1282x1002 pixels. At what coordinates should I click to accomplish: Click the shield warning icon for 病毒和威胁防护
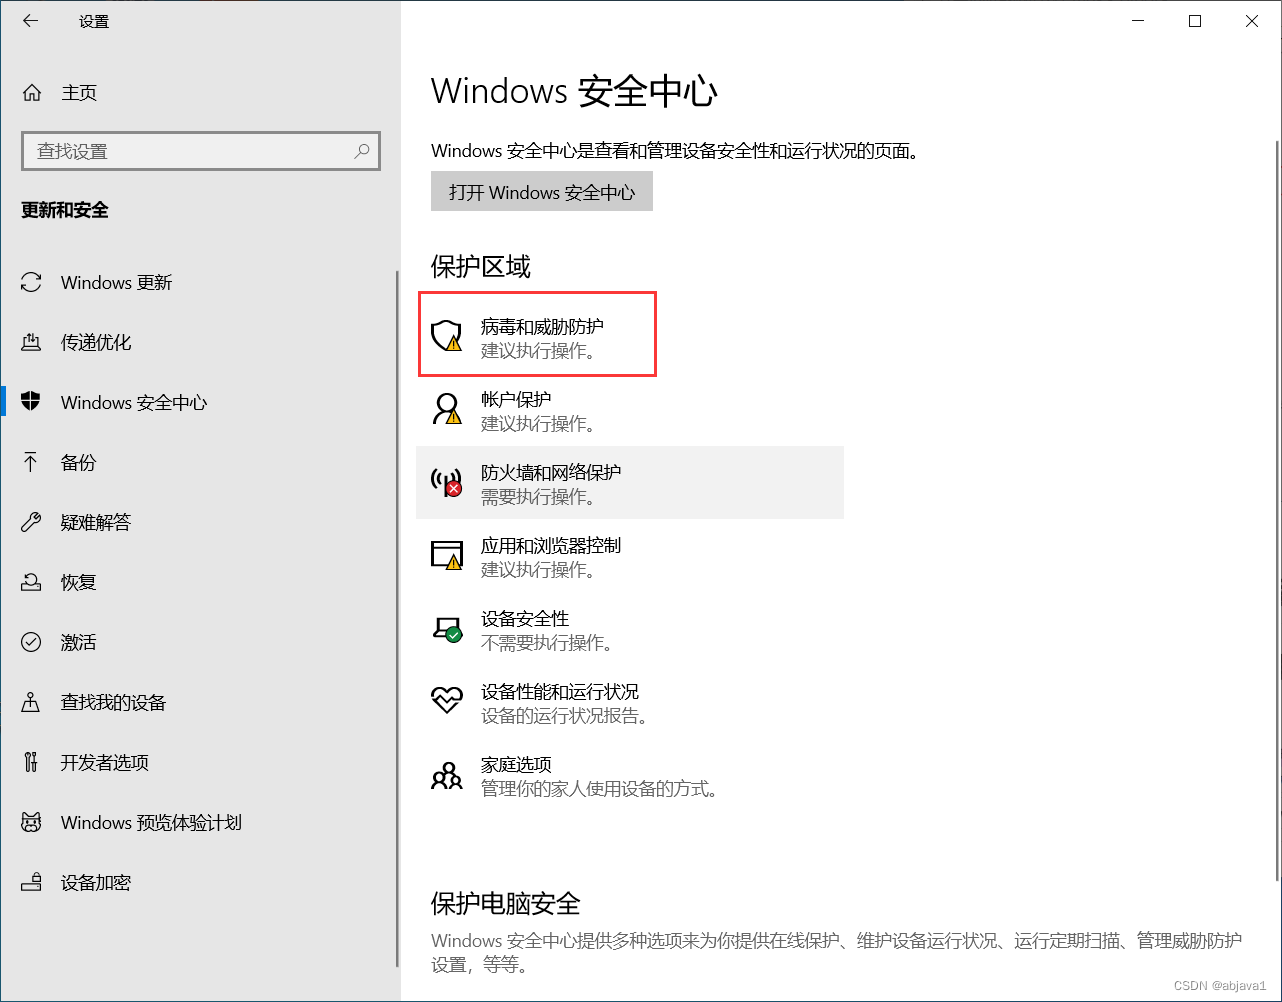[447, 336]
